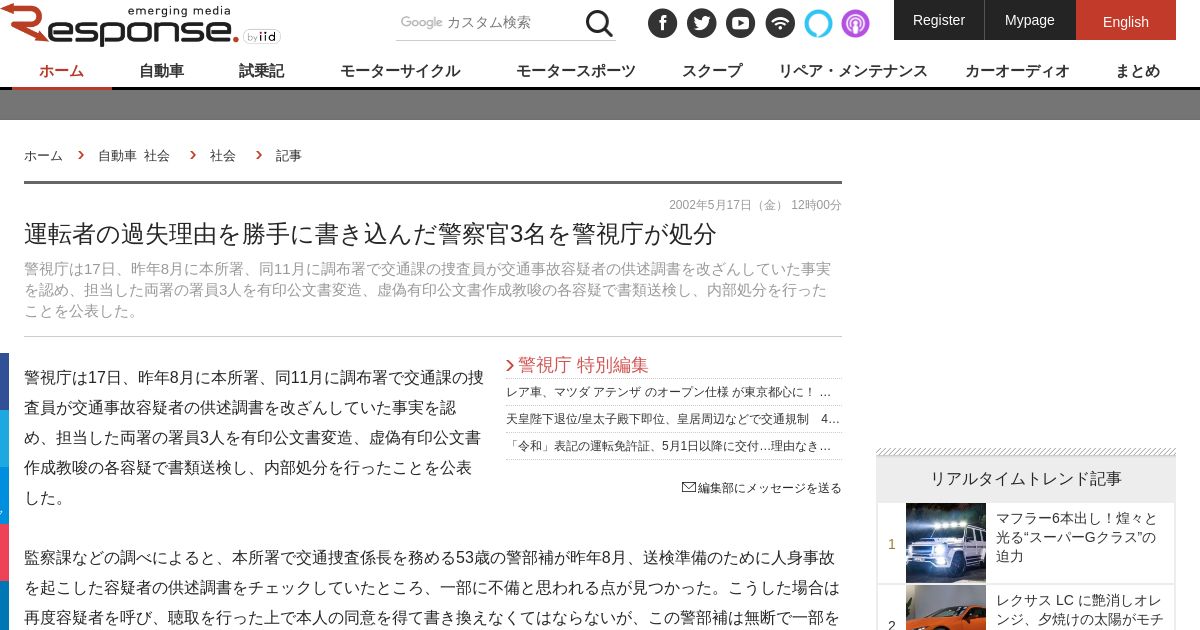
Task: Open the RSS feed icon
Action: tap(780, 23)
